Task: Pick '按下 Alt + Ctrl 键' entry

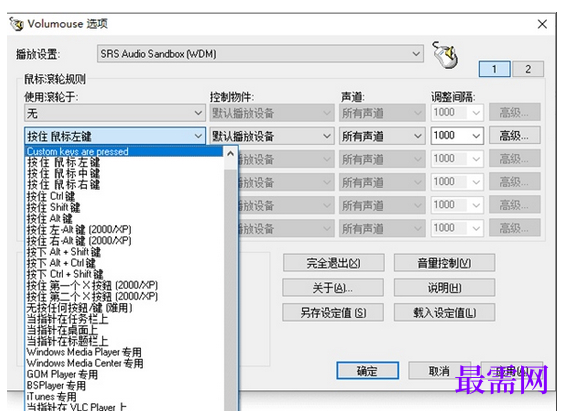Action: [x=124, y=263]
